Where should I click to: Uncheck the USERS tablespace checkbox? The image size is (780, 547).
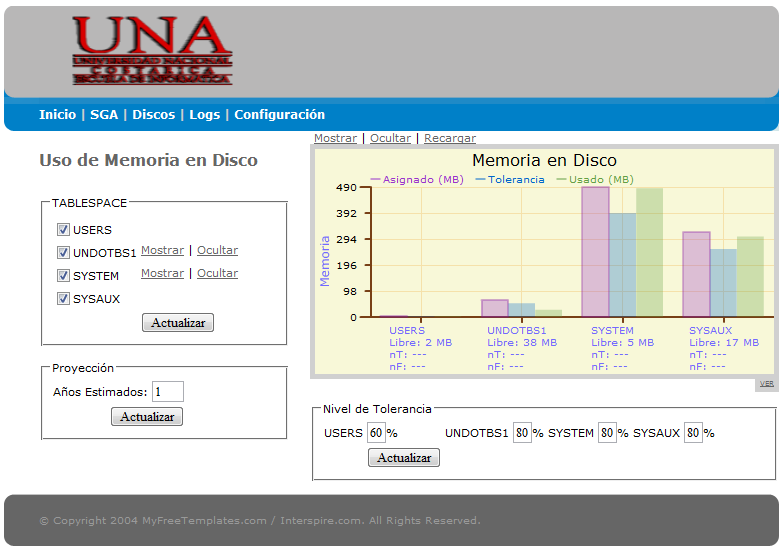tap(63, 229)
